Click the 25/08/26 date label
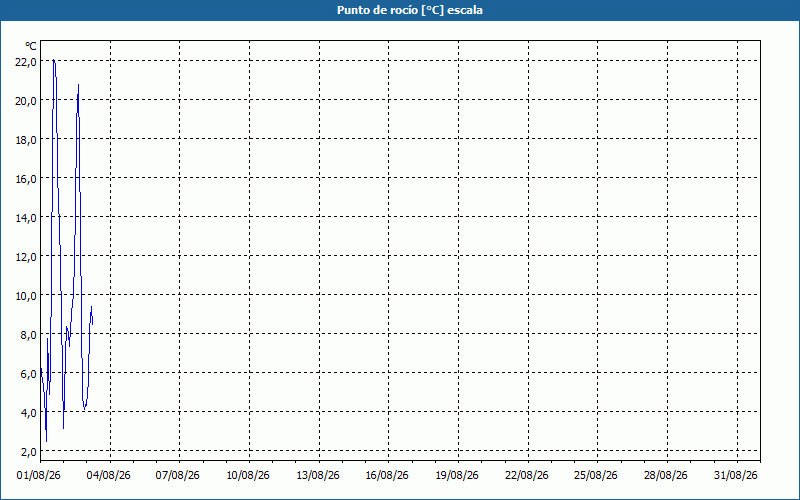Image resolution: width=800 pixels, height=500 pixels. click(596, 476)
